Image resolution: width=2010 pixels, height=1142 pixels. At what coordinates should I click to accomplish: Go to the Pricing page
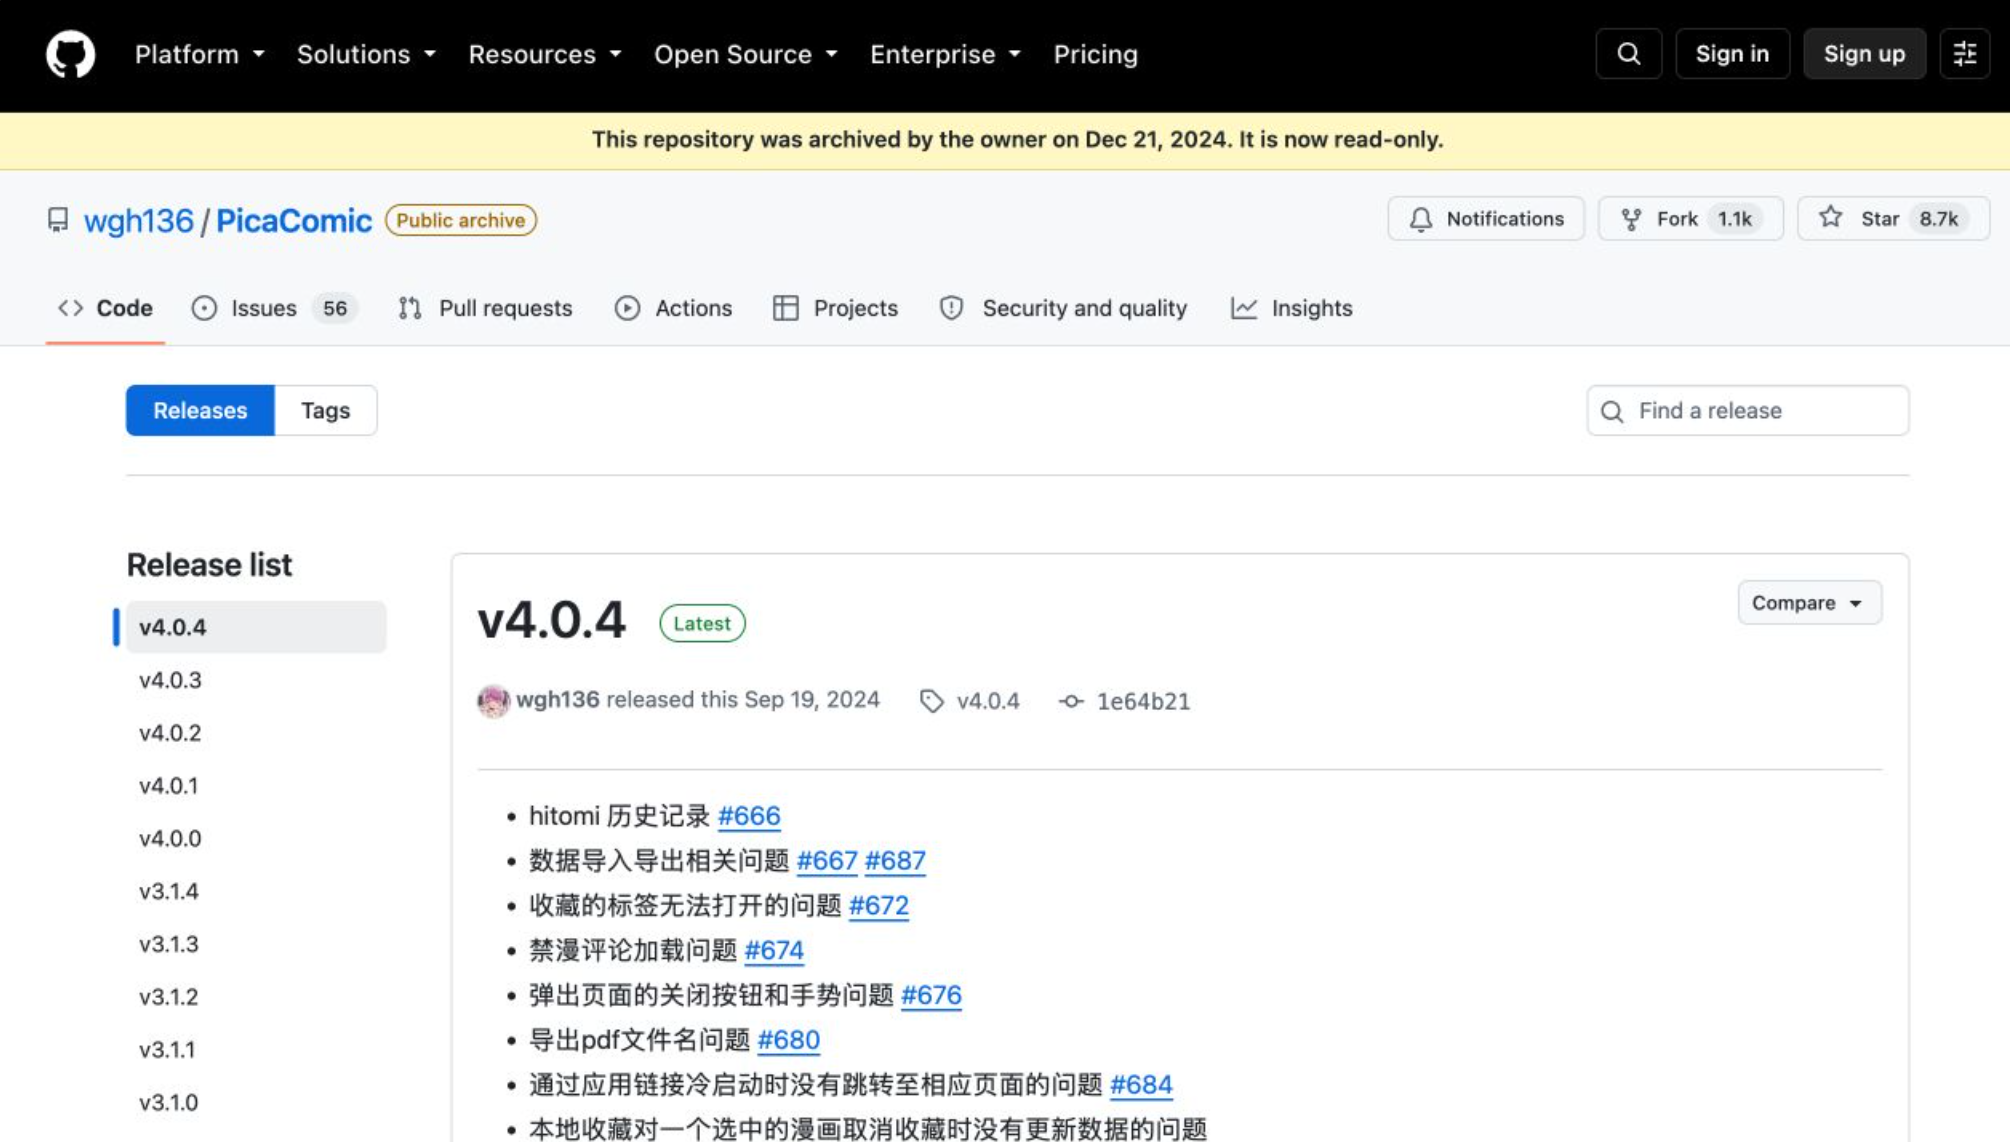(x=1095, y=54)
